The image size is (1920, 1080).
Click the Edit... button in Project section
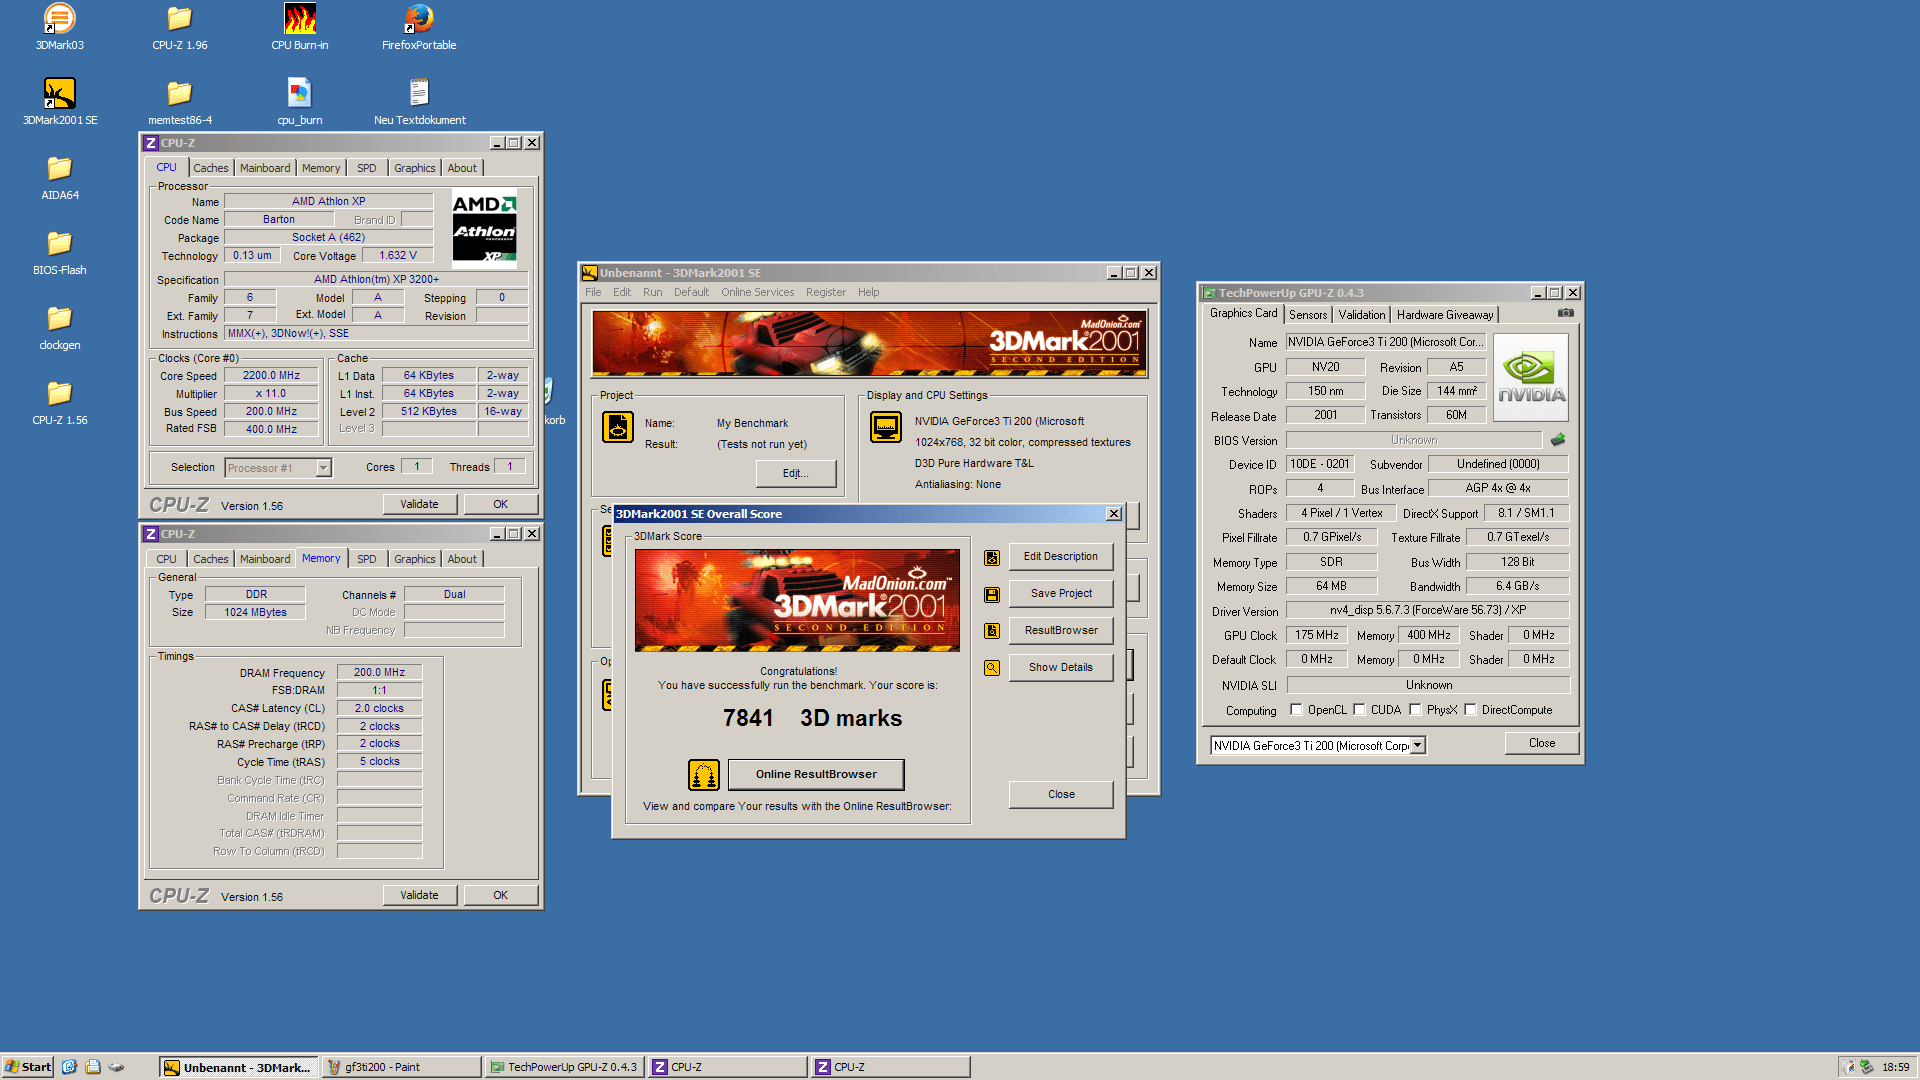click(x=796, y=474)
